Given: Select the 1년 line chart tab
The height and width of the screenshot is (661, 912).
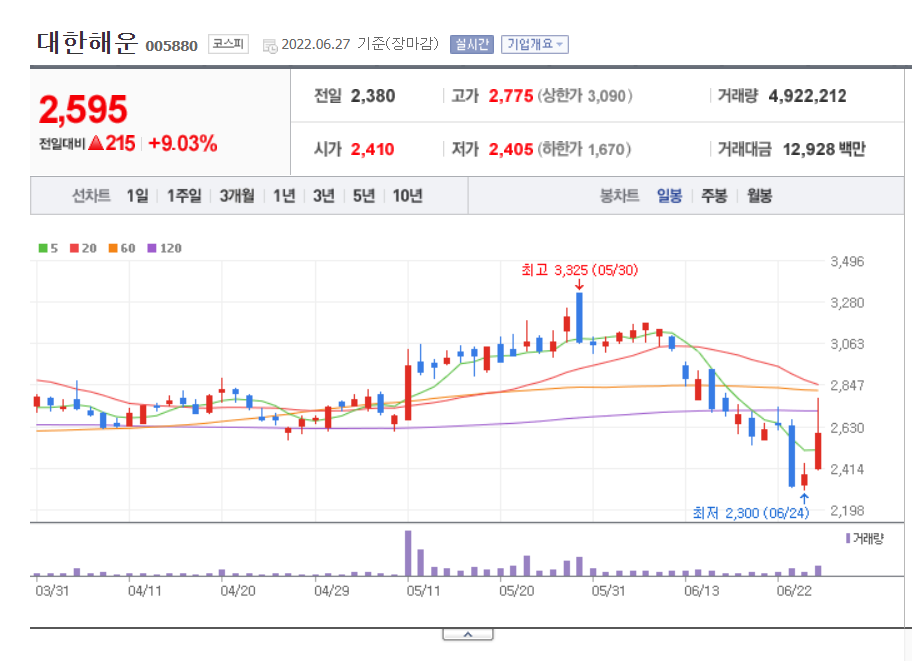Looking at the screenshot, I should point(284,196).
